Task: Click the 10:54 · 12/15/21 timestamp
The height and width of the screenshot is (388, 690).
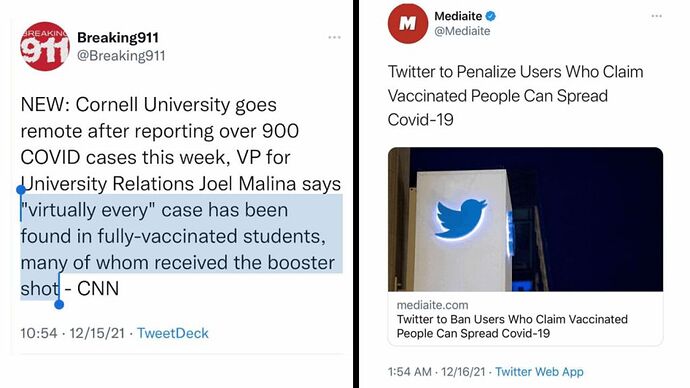Action: pos(73,333)
